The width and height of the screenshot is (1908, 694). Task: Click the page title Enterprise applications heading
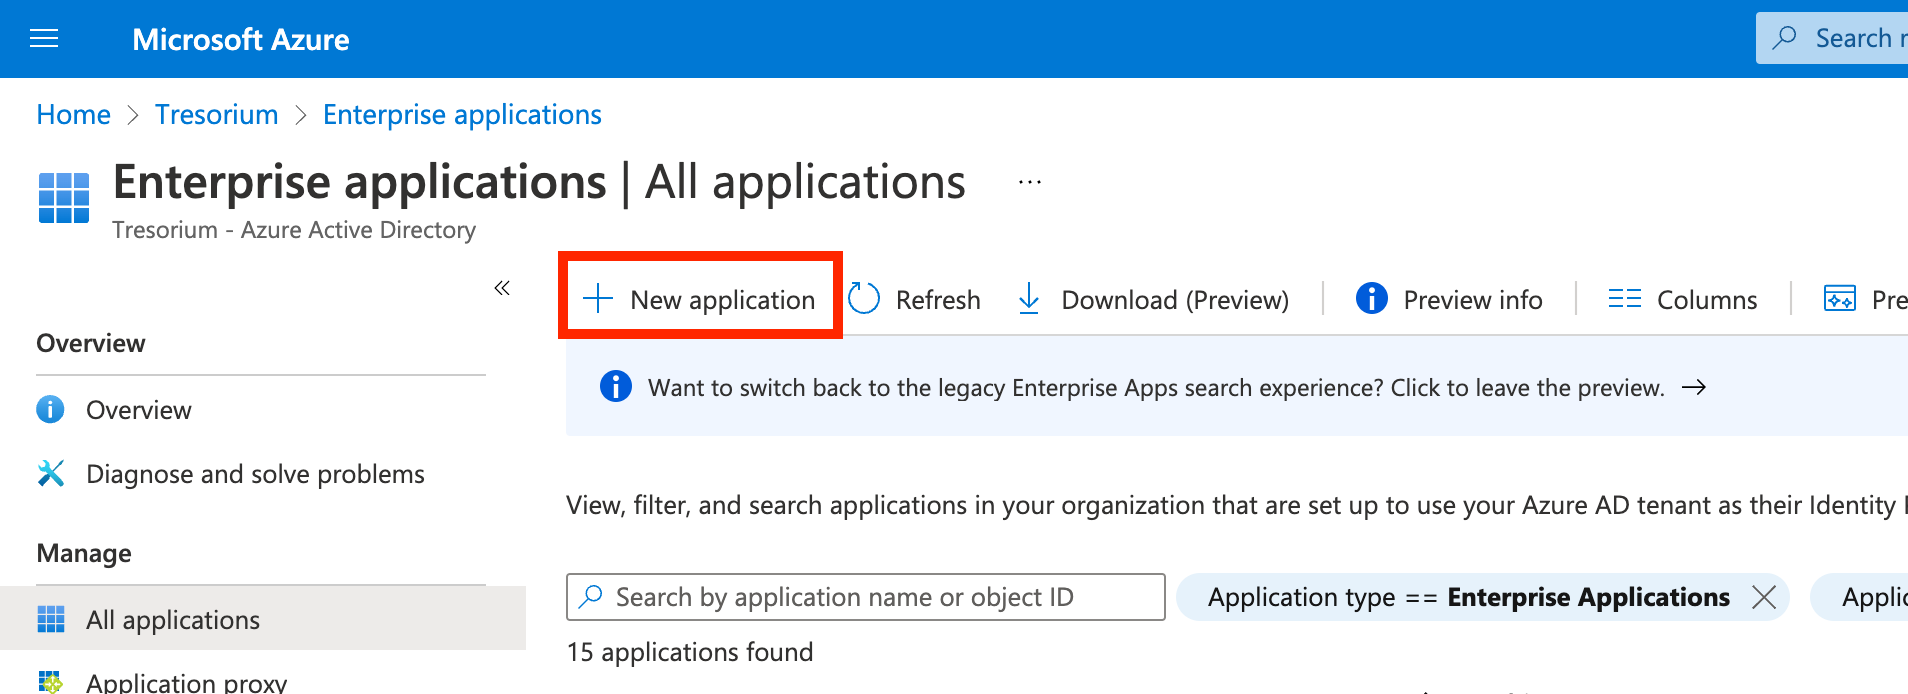pyautogui.click(x=540, y=182)
